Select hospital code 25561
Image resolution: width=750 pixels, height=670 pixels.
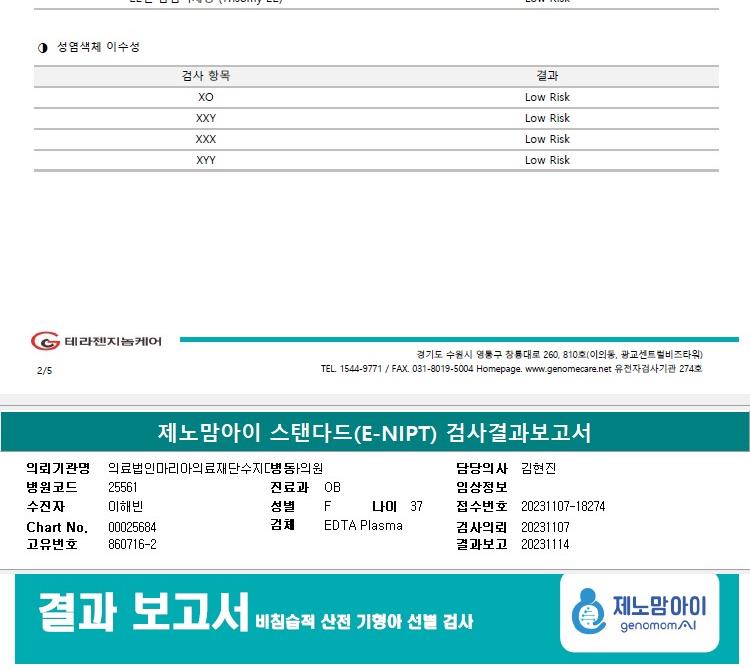pos(123,487)
